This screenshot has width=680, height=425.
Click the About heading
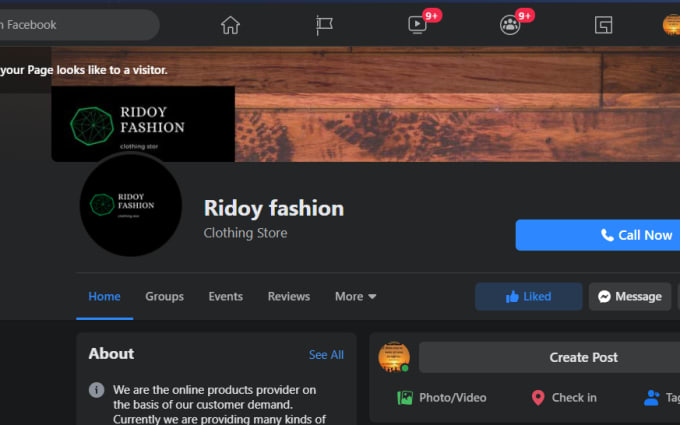[x=111, y=353]
